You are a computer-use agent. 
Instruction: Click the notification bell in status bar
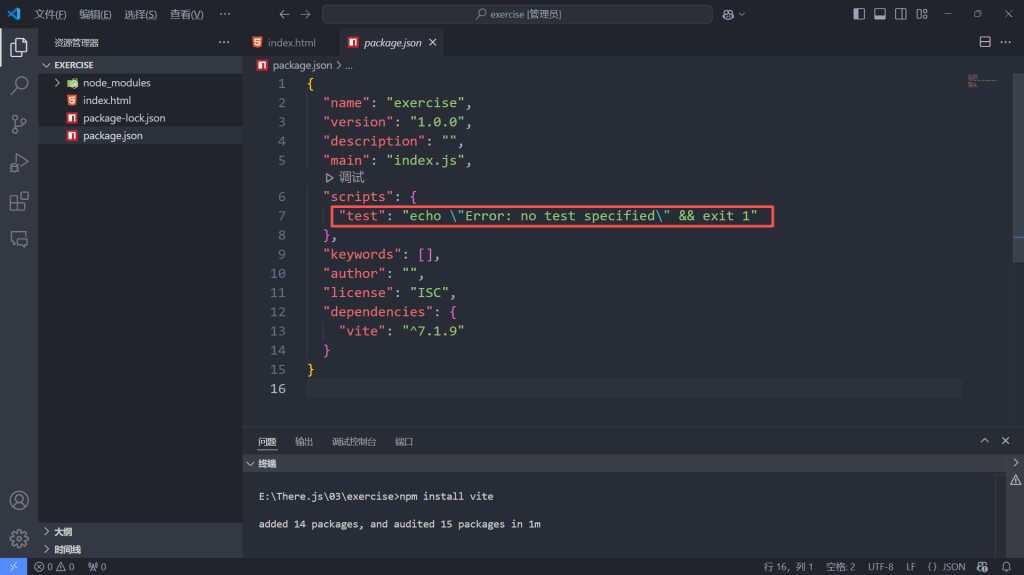click(x=1005, y=567)
